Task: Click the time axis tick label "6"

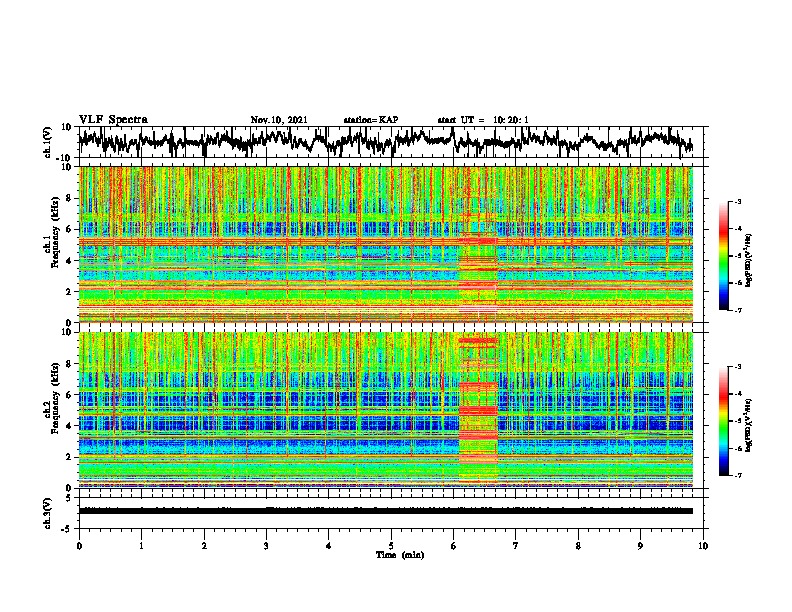Action: (x=454, y=546)
